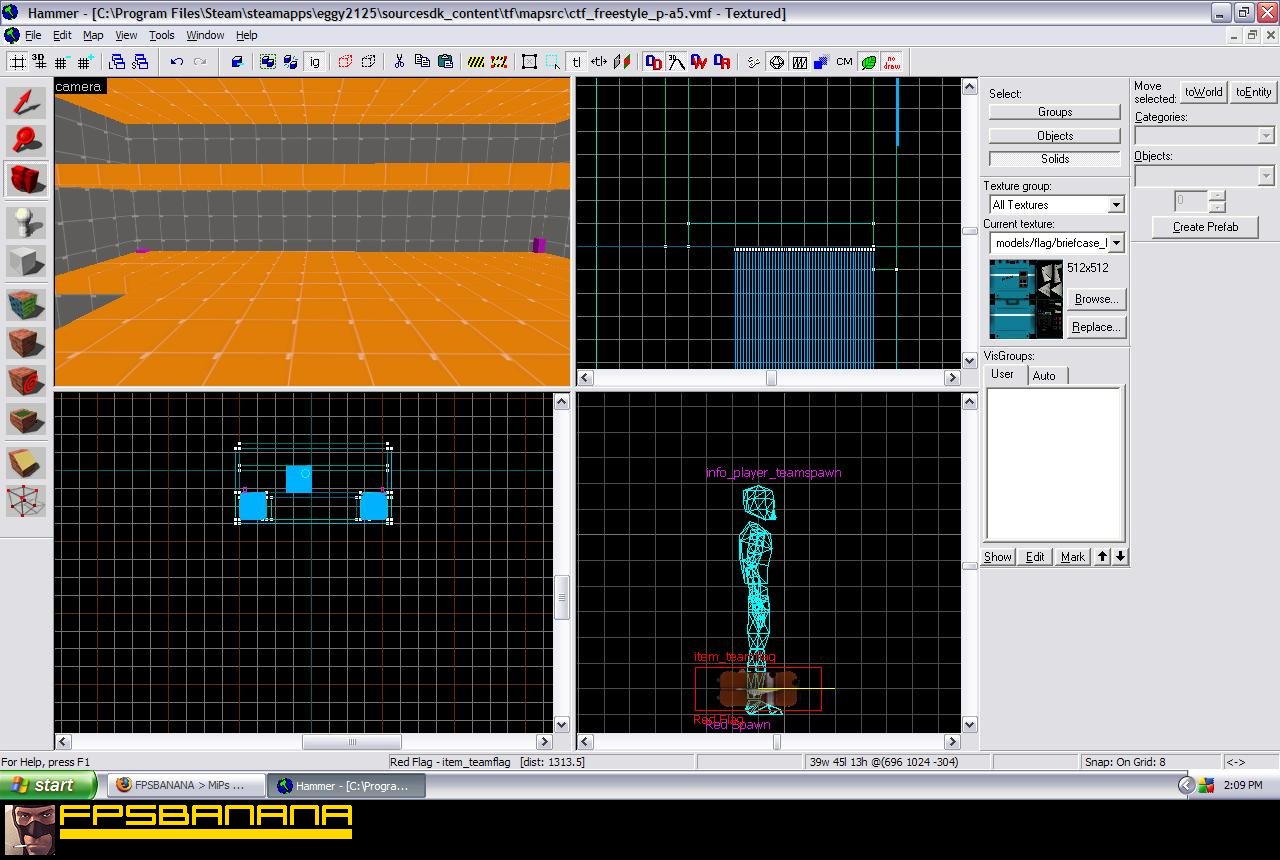
Task: Click the Replace... texture button
Action: tap(1097, 327)
